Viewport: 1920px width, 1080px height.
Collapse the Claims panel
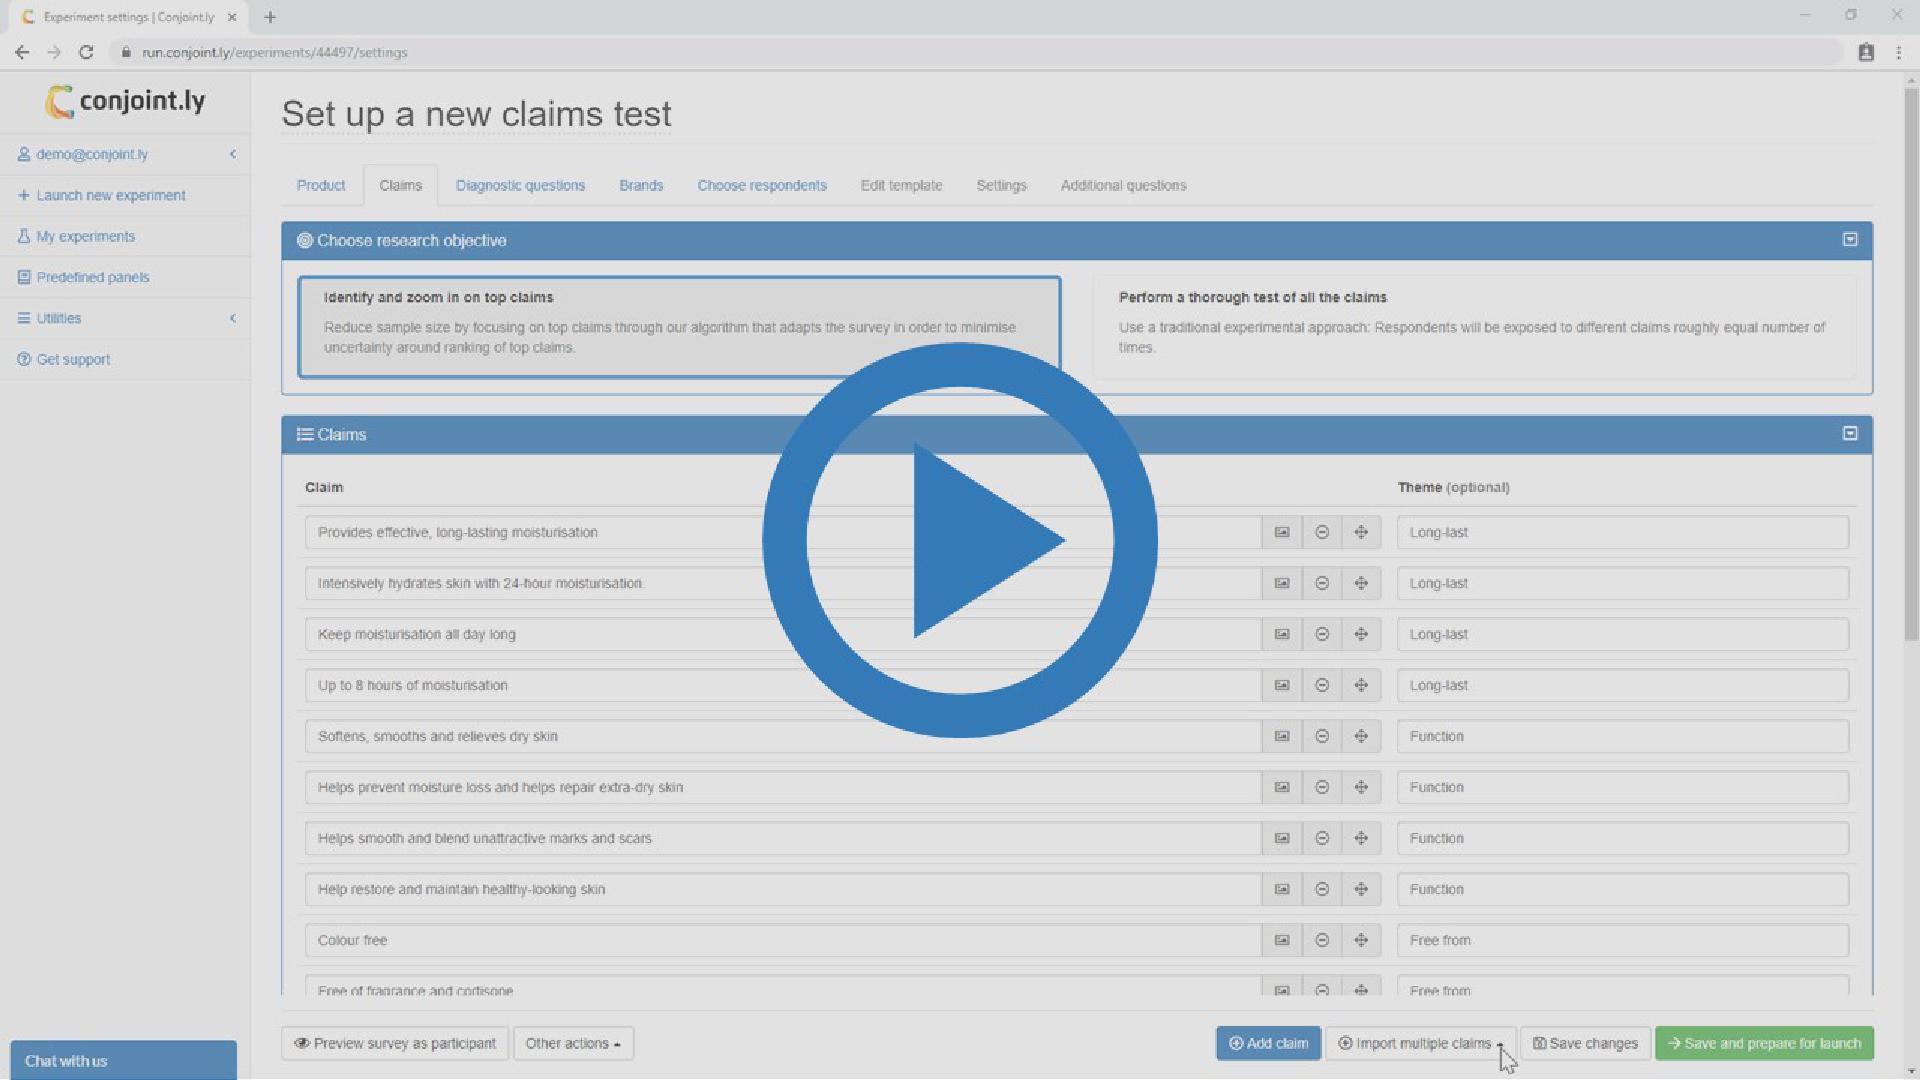1849,434
